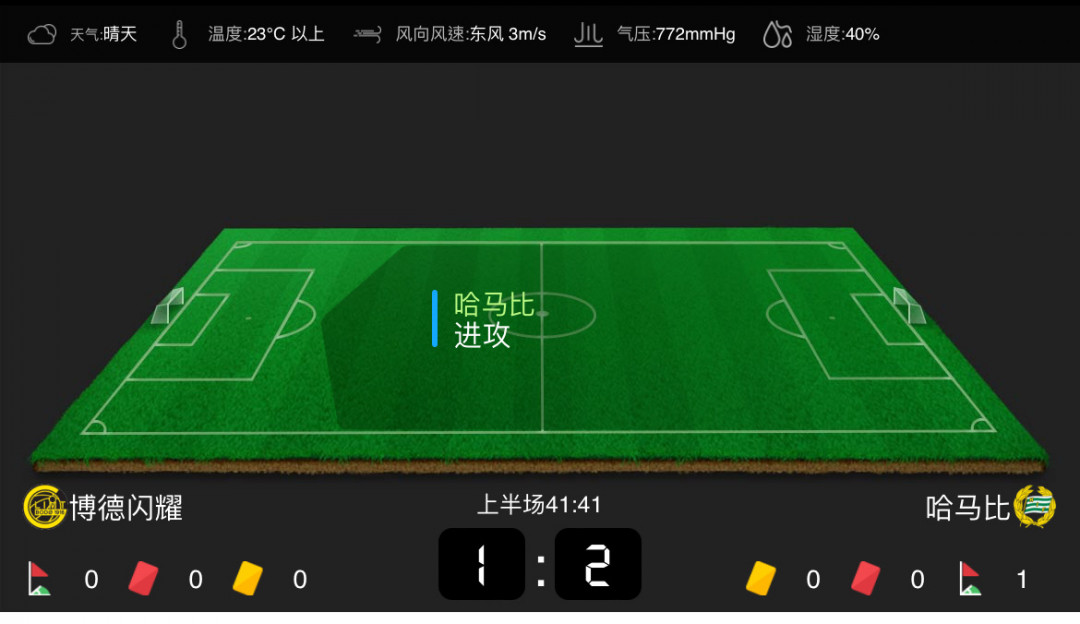Click the humidity water drops icon
Screen dimensions: 1080x624
pos(778,34)
